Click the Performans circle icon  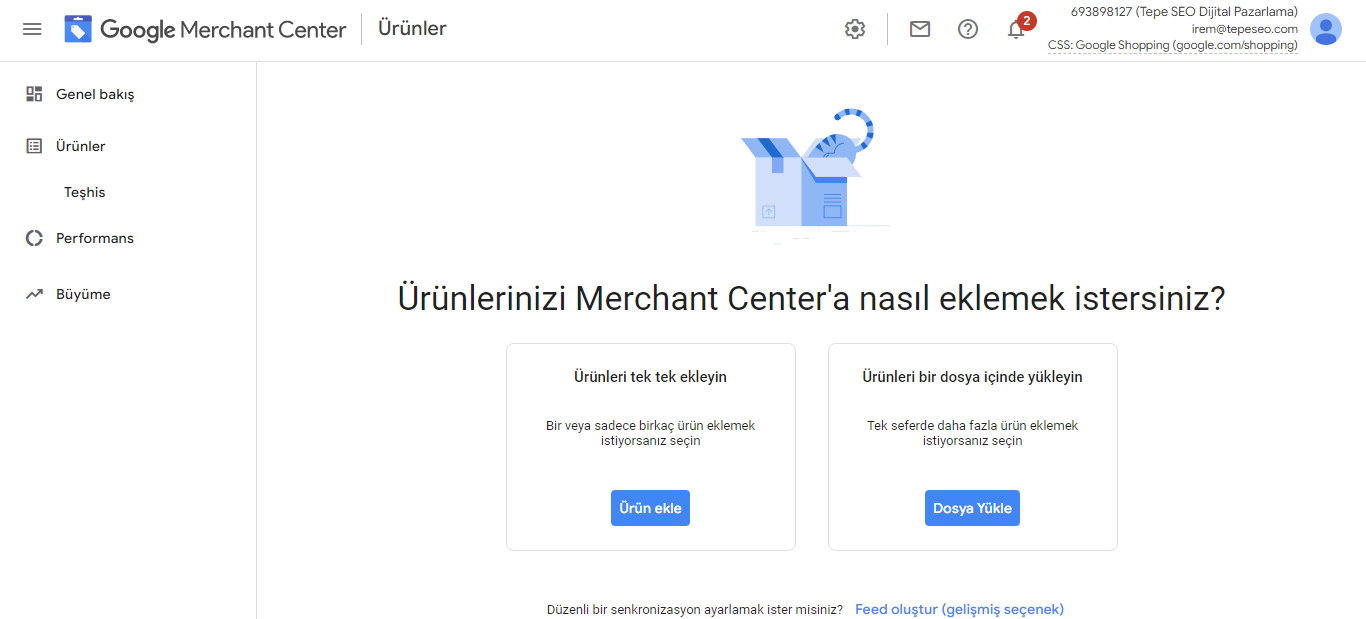pos(34,238)
